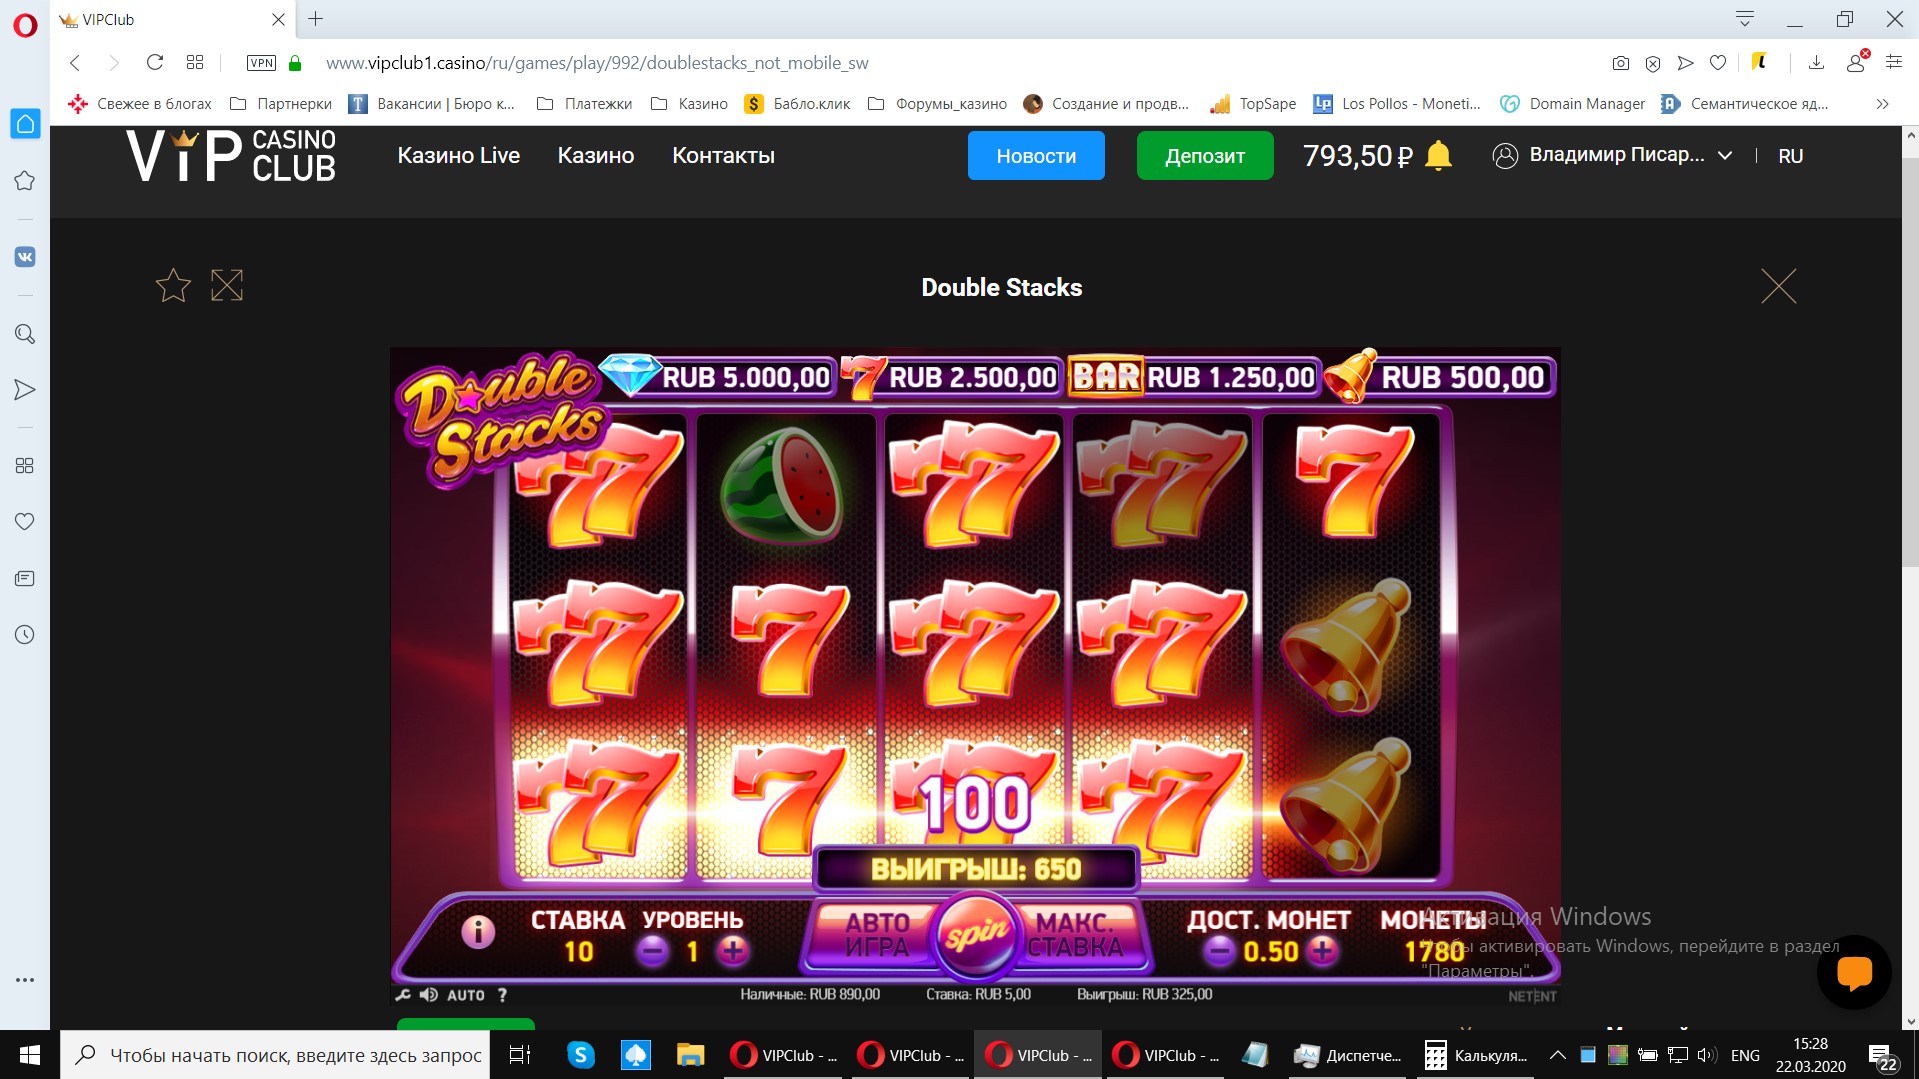This screenshot has height=1079, width=1919.
Task: Open the live chat bubble
Action: tap(1854, 972)
